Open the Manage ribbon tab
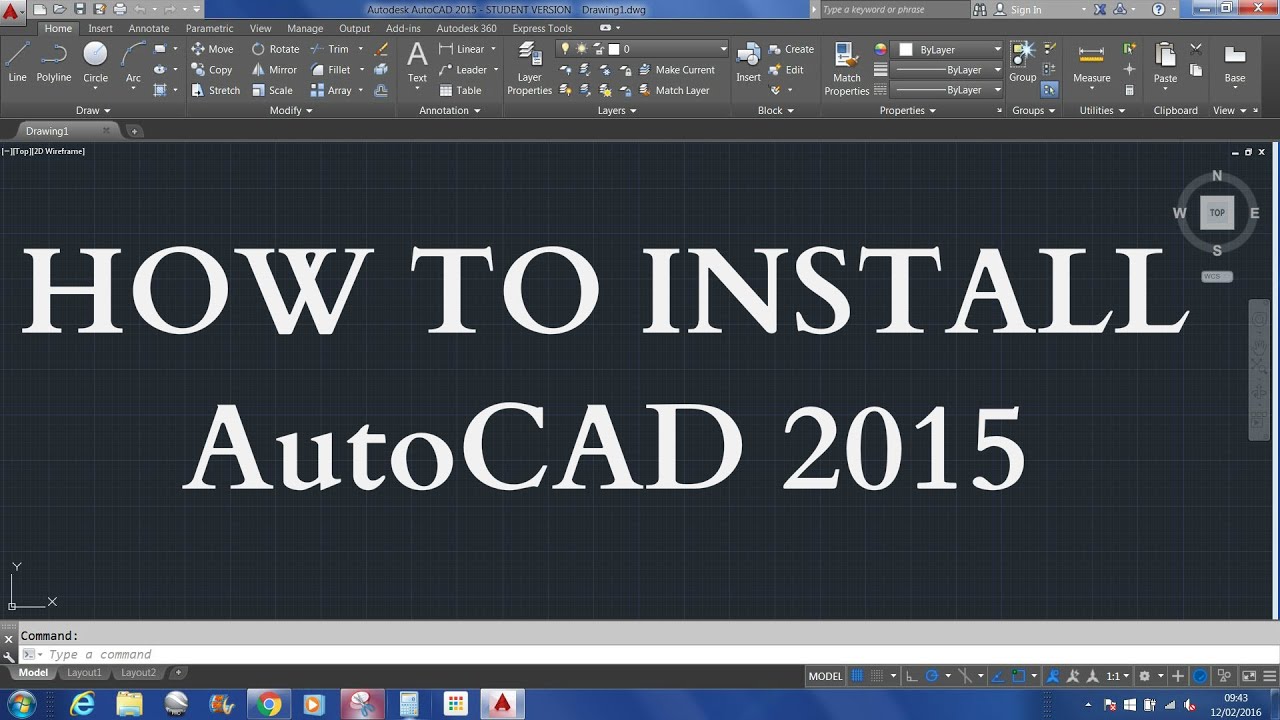 305,29
